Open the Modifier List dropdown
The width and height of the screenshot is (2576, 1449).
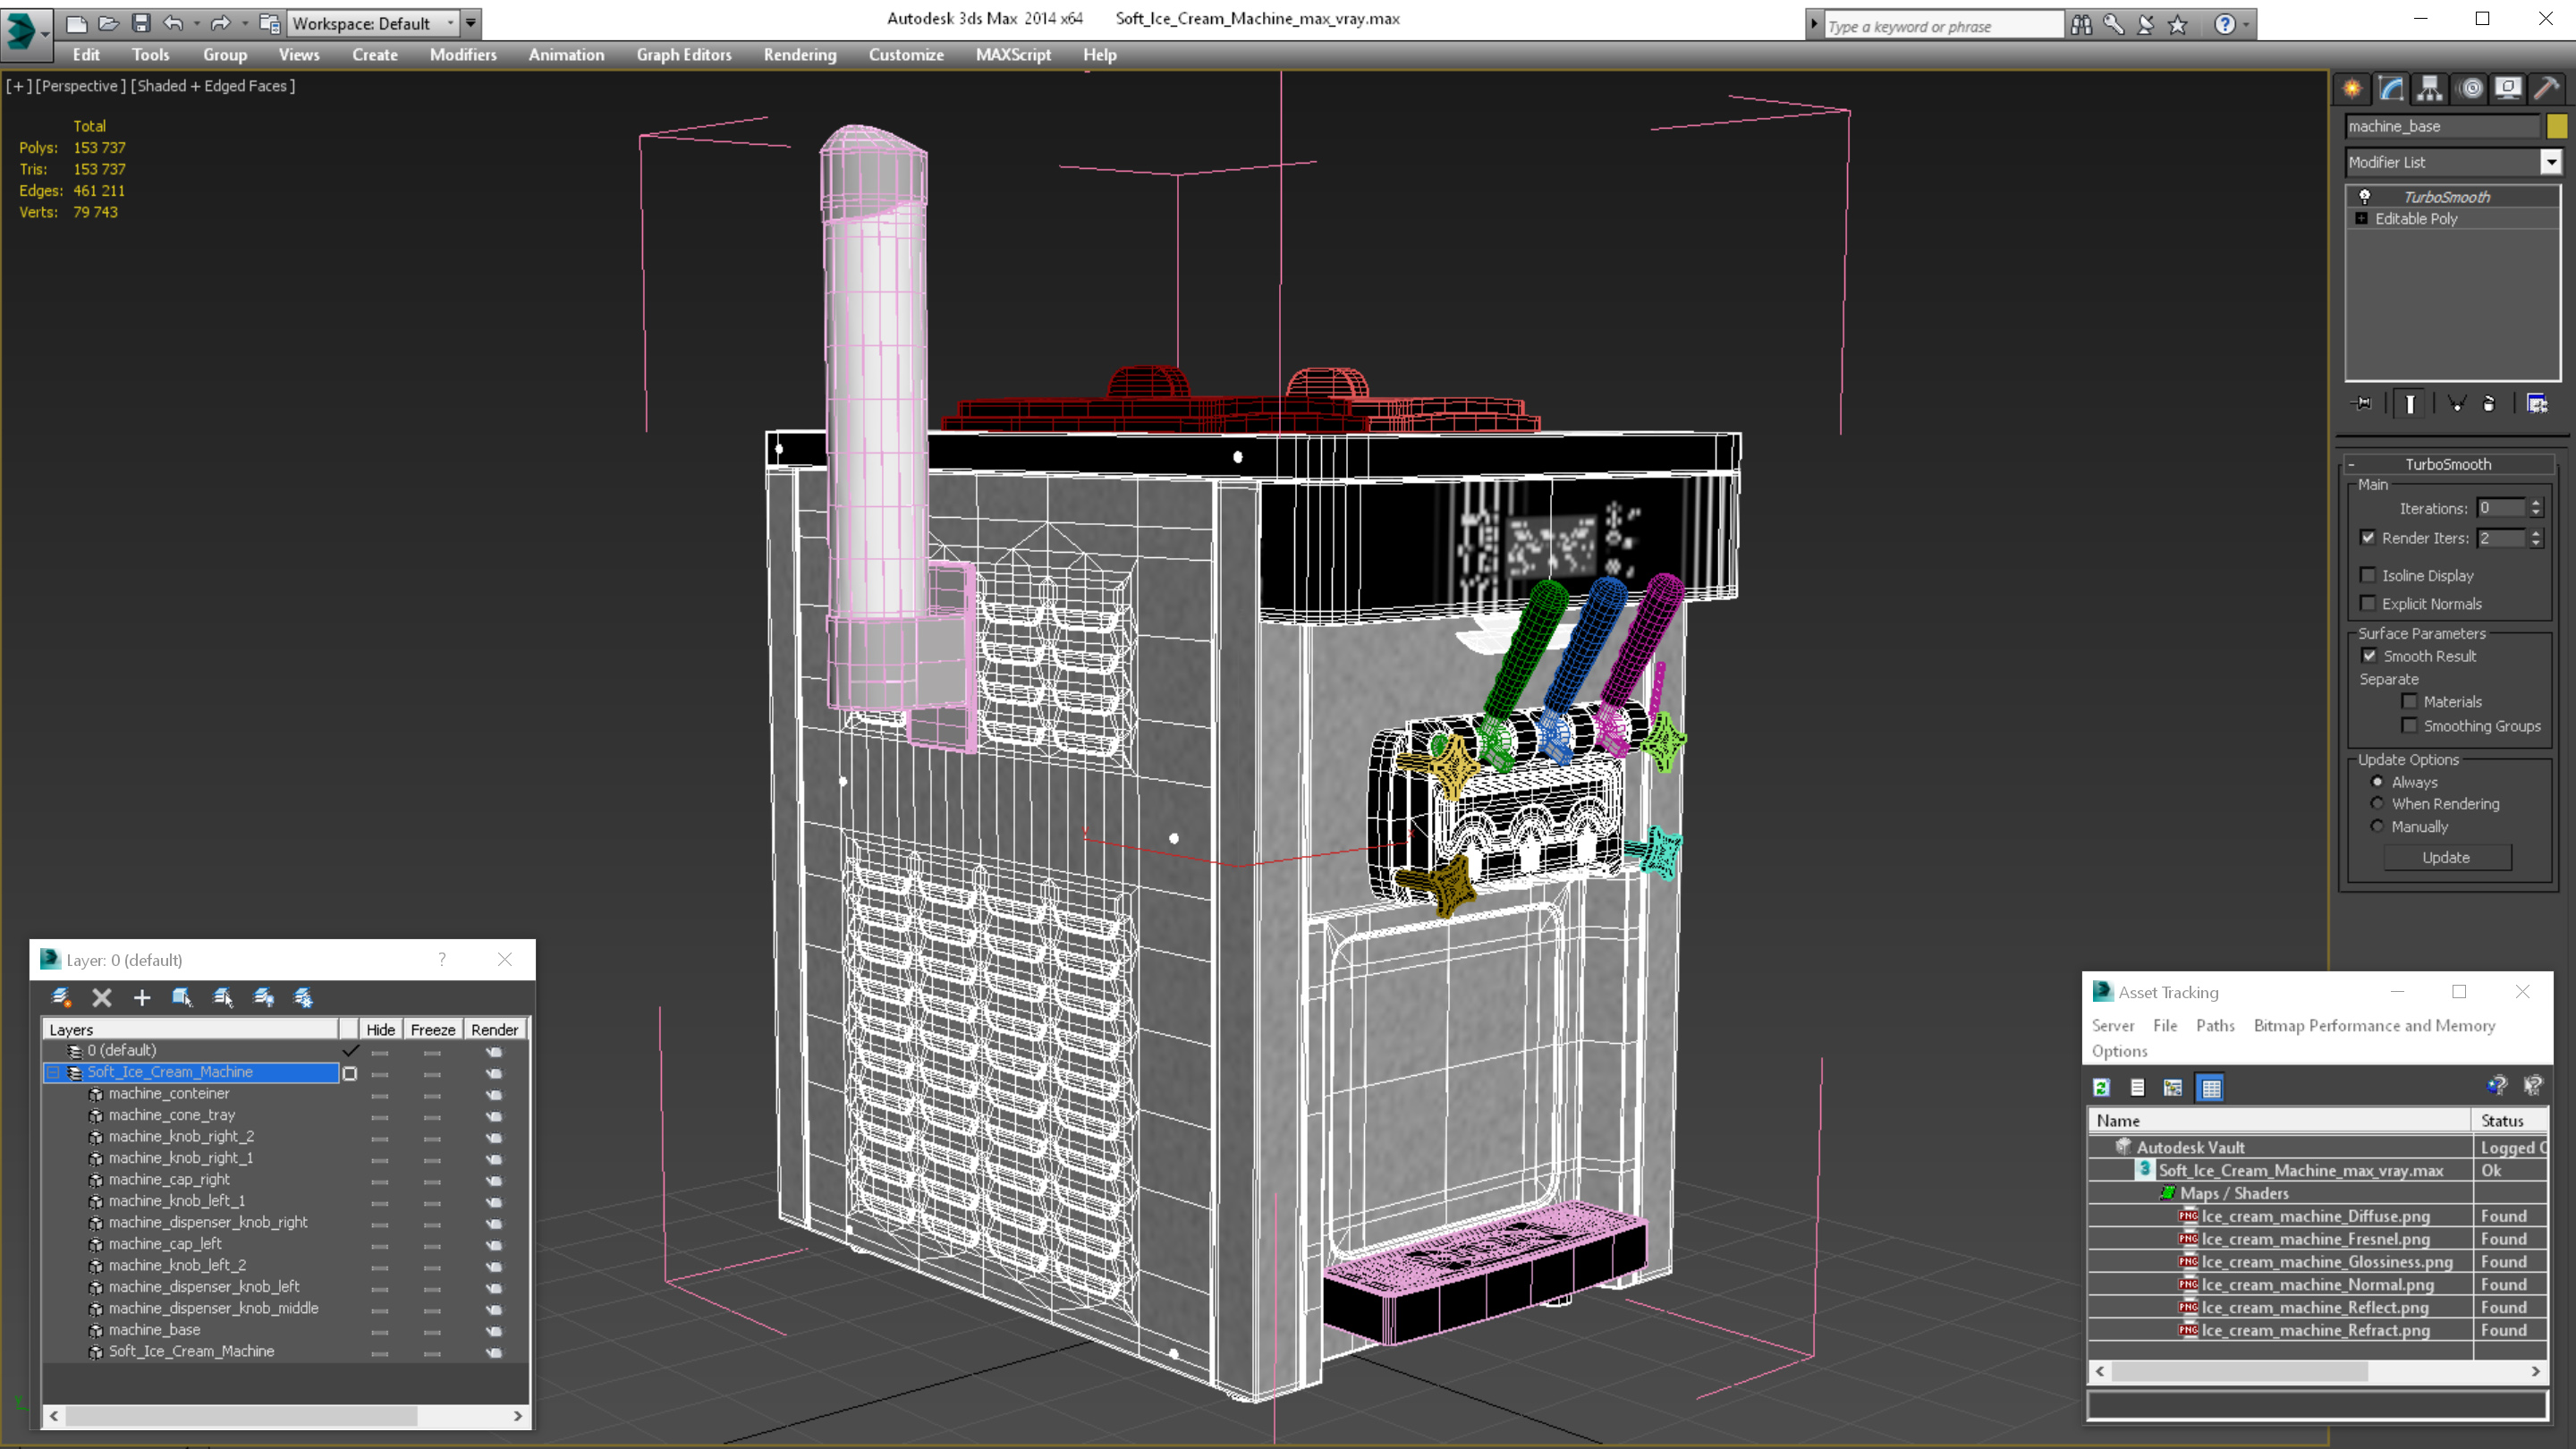click(2551, 162)
